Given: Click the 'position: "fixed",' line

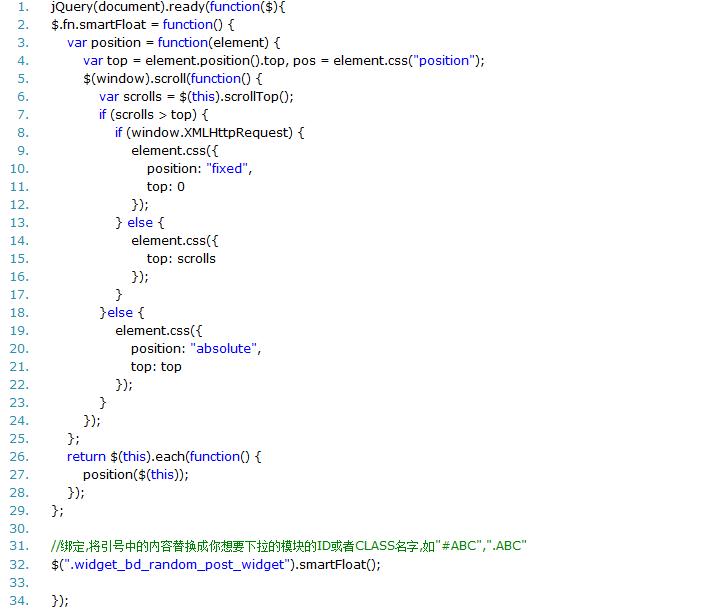Looking at the screenshot, I should 199,169.
